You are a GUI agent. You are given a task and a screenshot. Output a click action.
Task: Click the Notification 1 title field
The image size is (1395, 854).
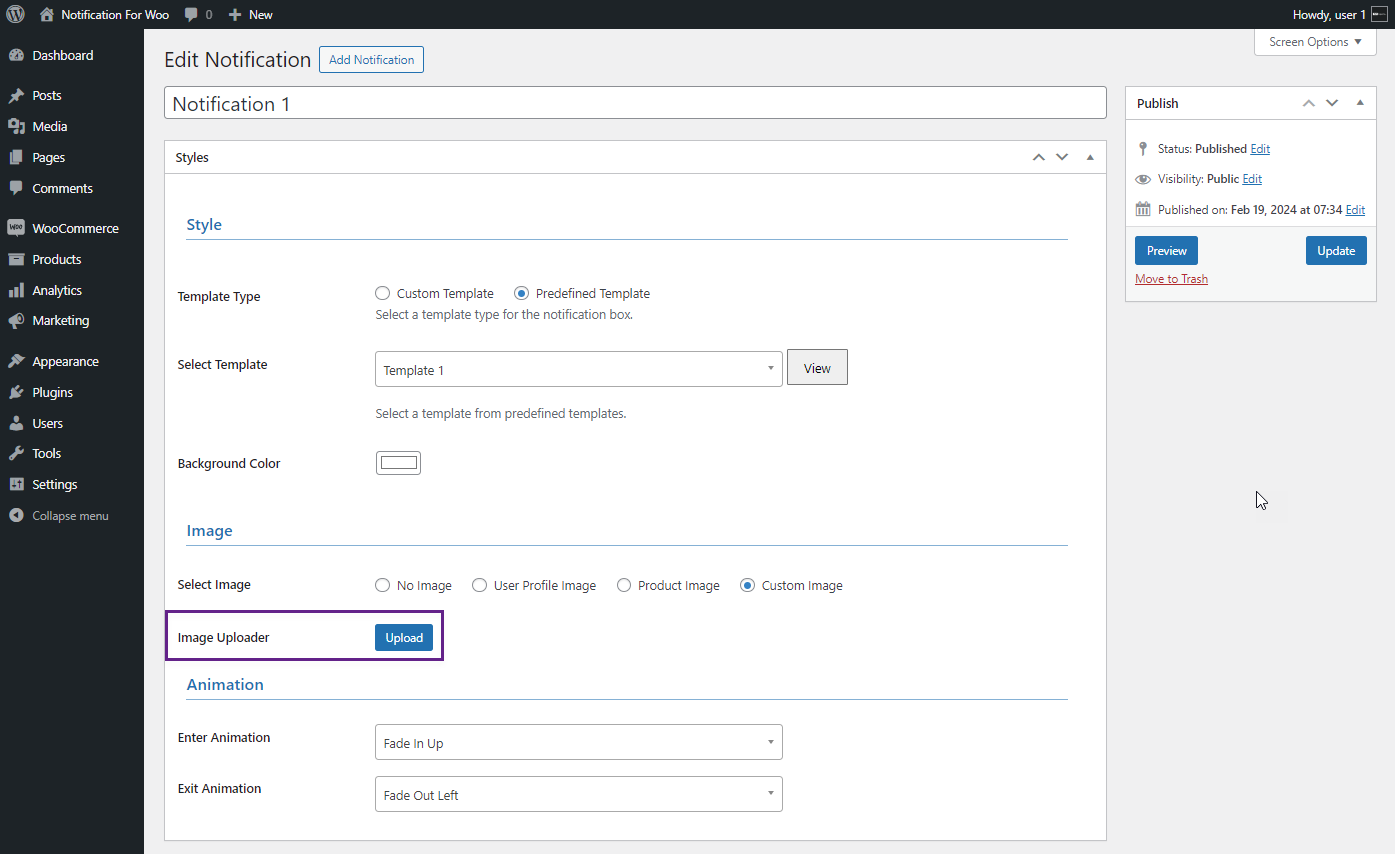[635, 103]
